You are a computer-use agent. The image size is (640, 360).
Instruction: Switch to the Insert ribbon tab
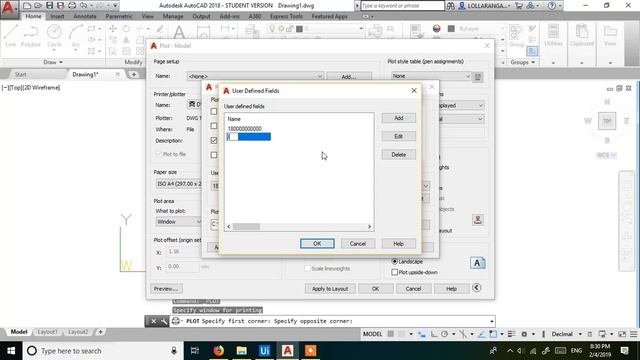57,16
